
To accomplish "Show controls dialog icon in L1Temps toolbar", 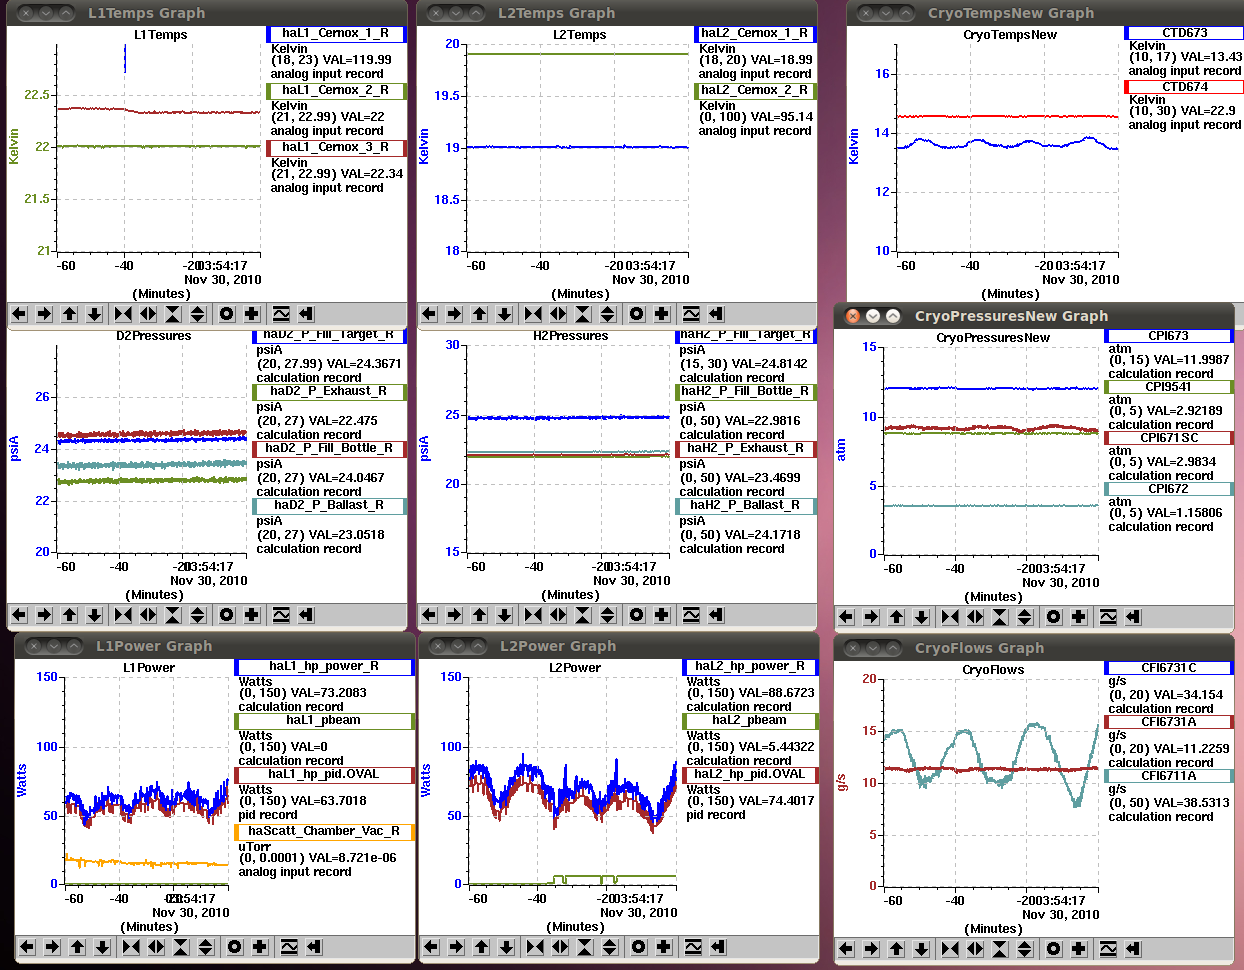I will [x=306, y=314].
